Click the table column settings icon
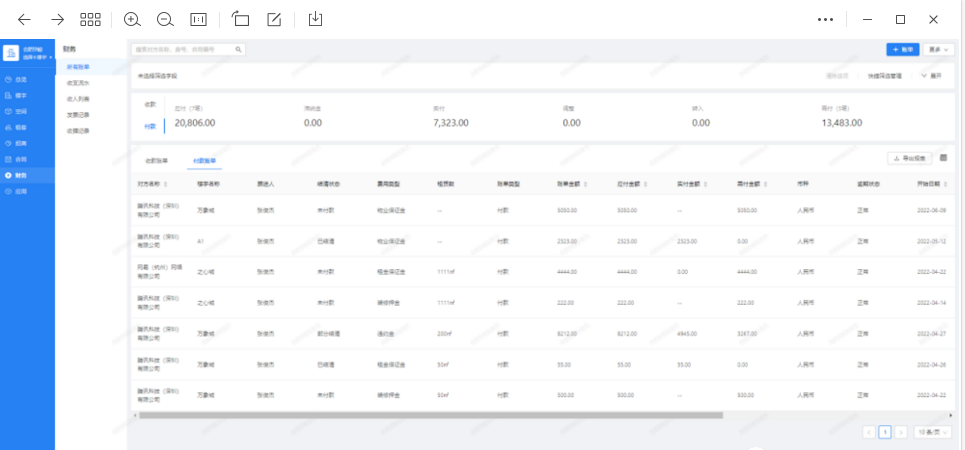Viewport: 965px width, 450px height. coord(944,158)
